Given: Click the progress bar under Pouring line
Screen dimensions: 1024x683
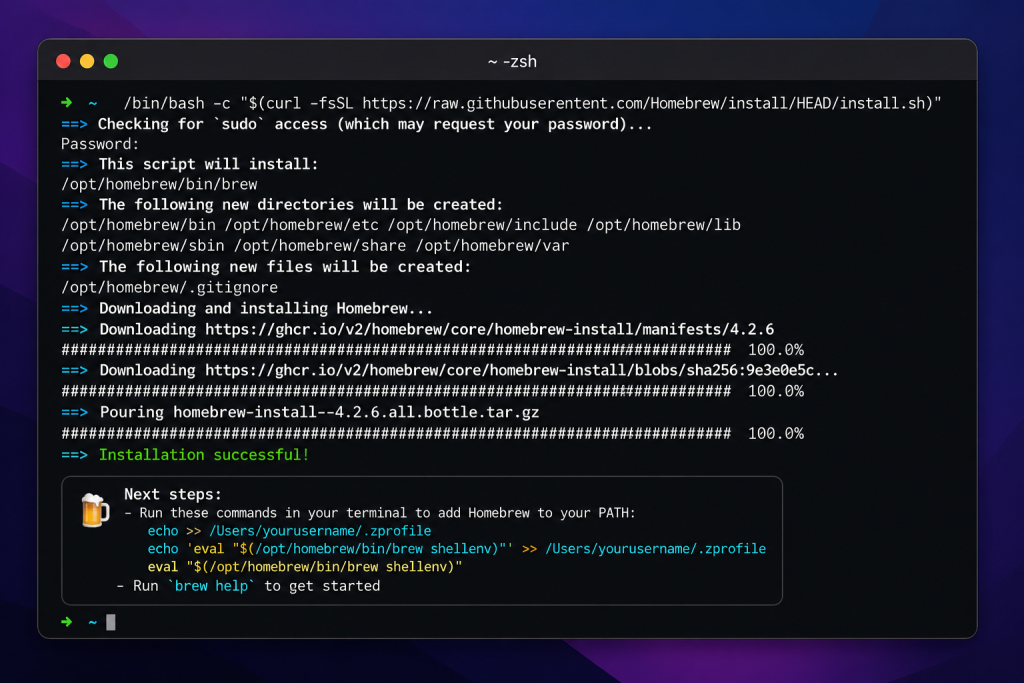Looking at the screenshot, I should click(x=396, y=434).
